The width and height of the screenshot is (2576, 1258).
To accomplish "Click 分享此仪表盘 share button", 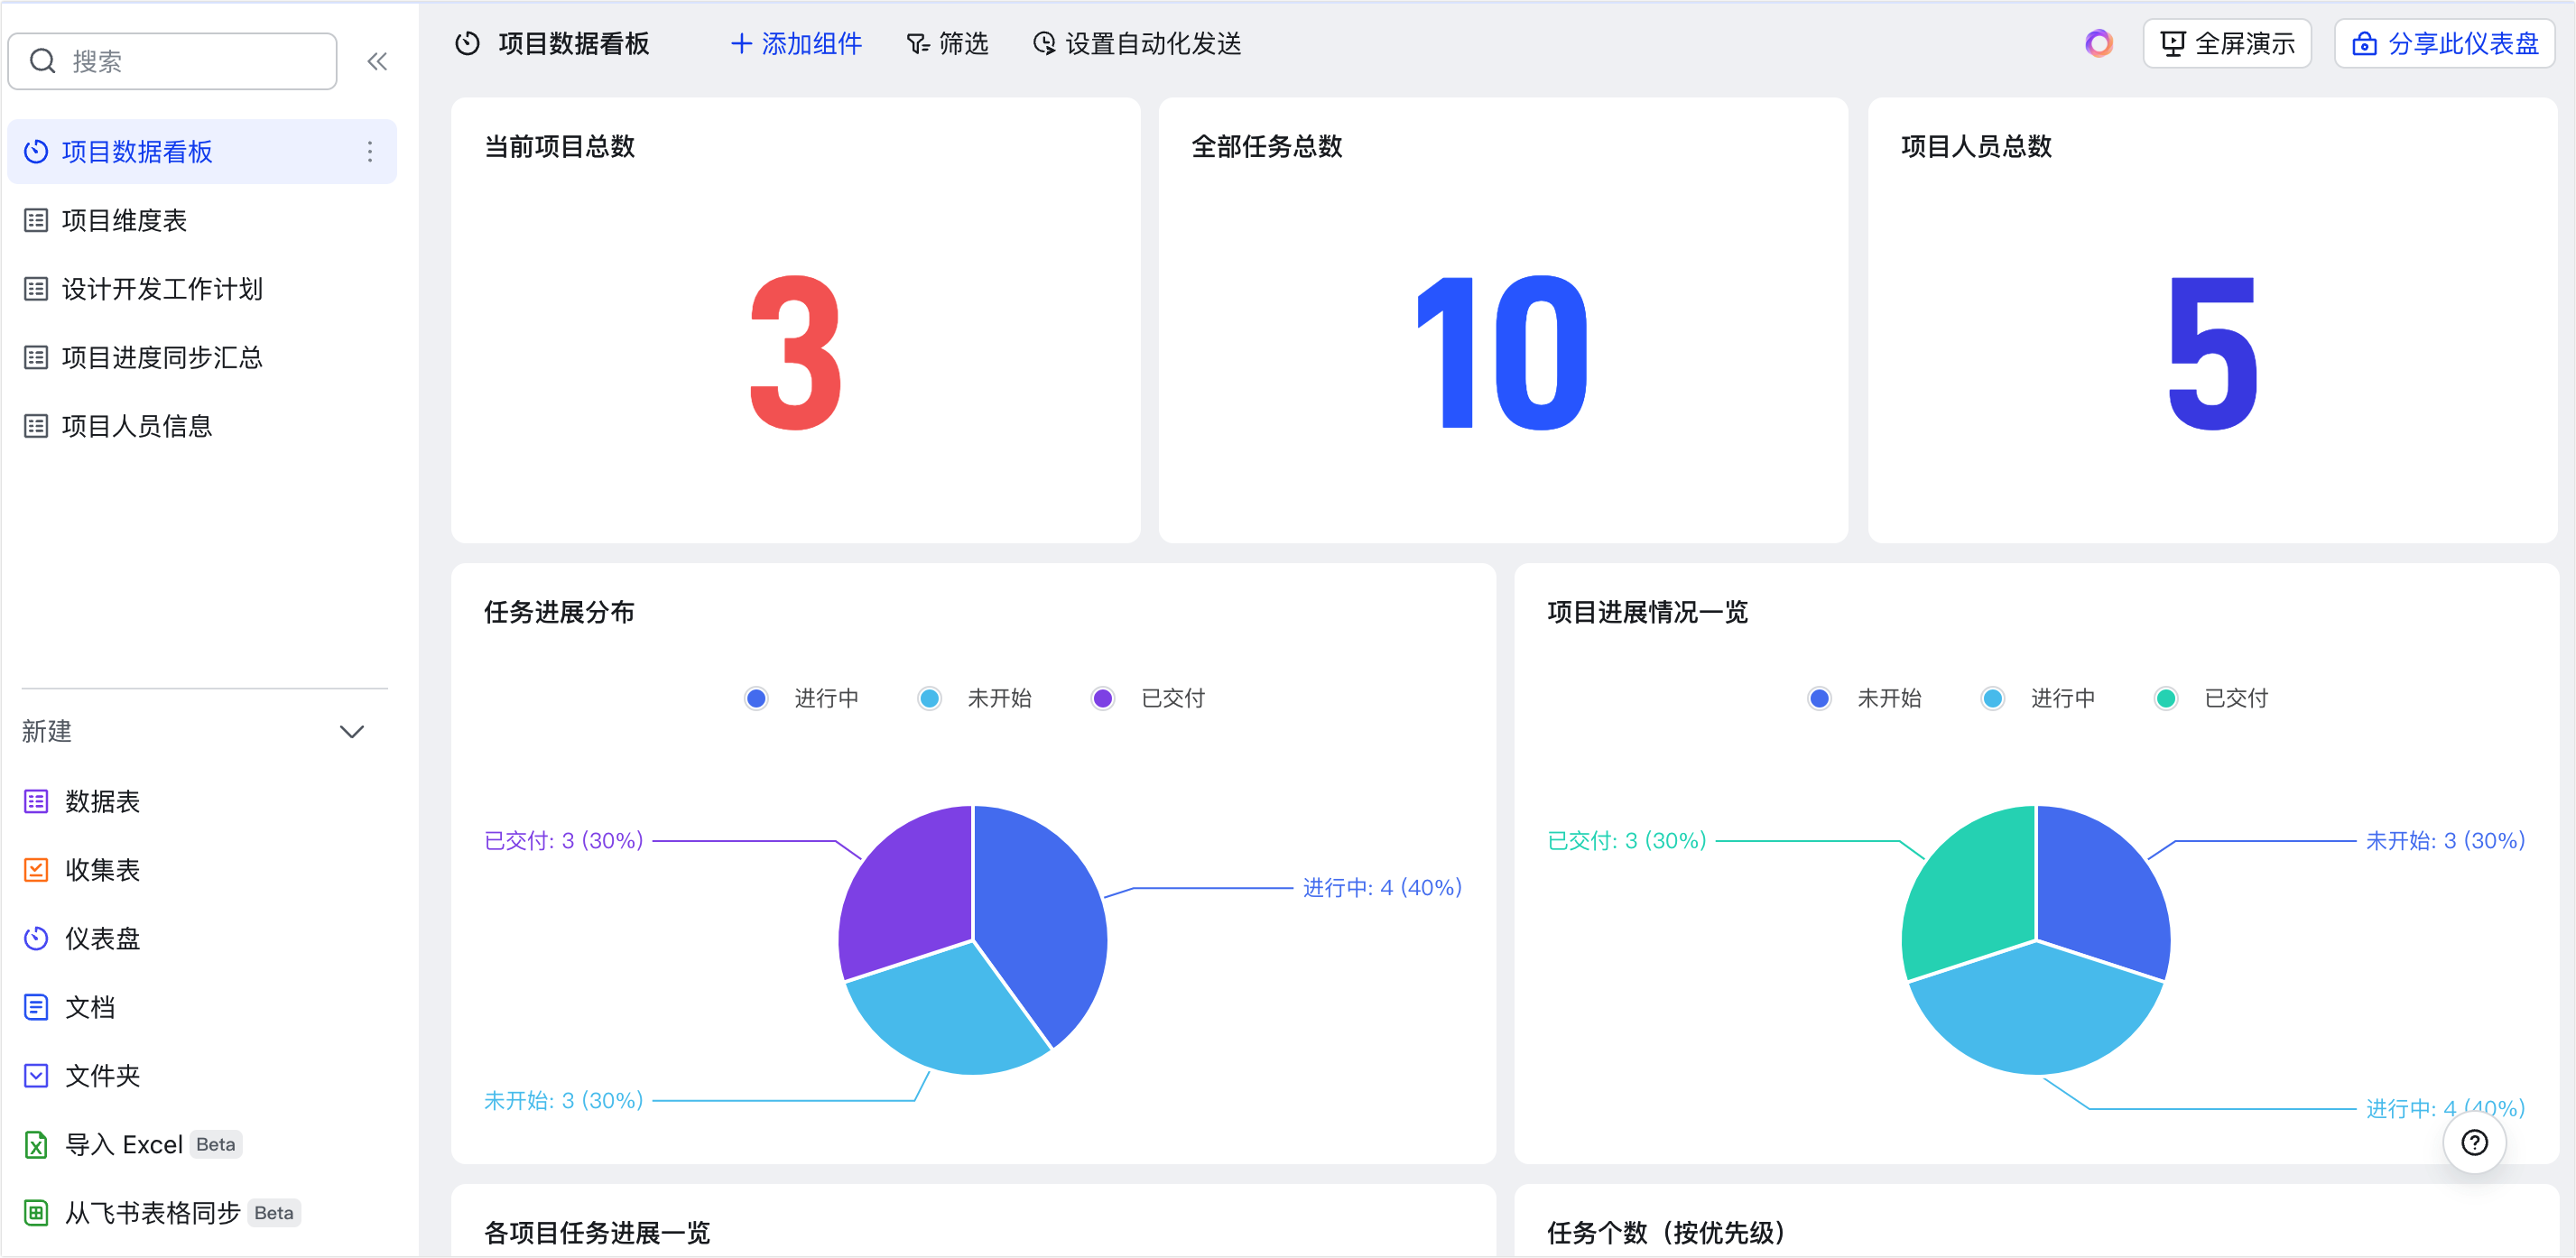I will point(2444,43).
